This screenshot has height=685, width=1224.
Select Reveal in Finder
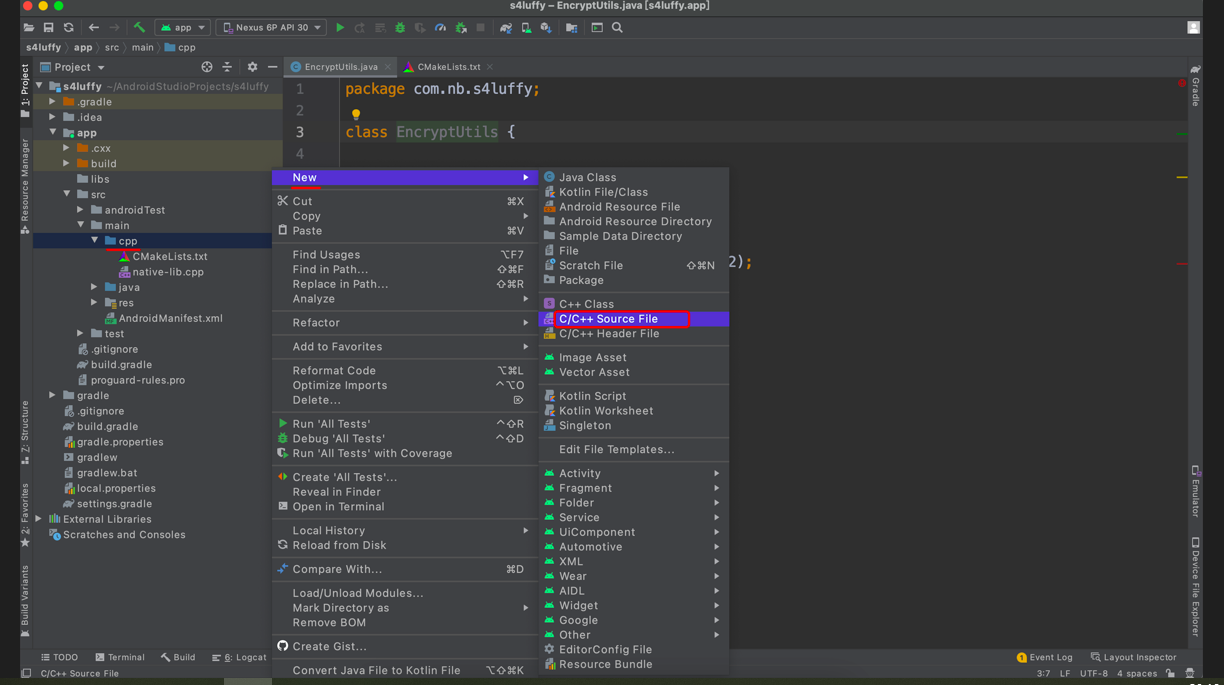point(404,492)
